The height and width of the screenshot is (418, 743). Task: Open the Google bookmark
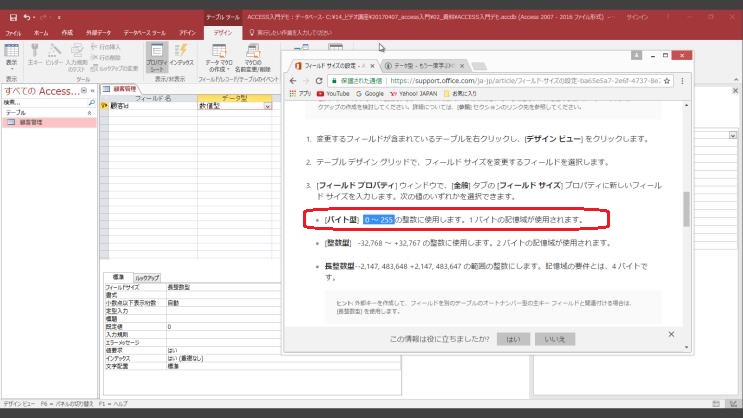[x=370, y=94]
